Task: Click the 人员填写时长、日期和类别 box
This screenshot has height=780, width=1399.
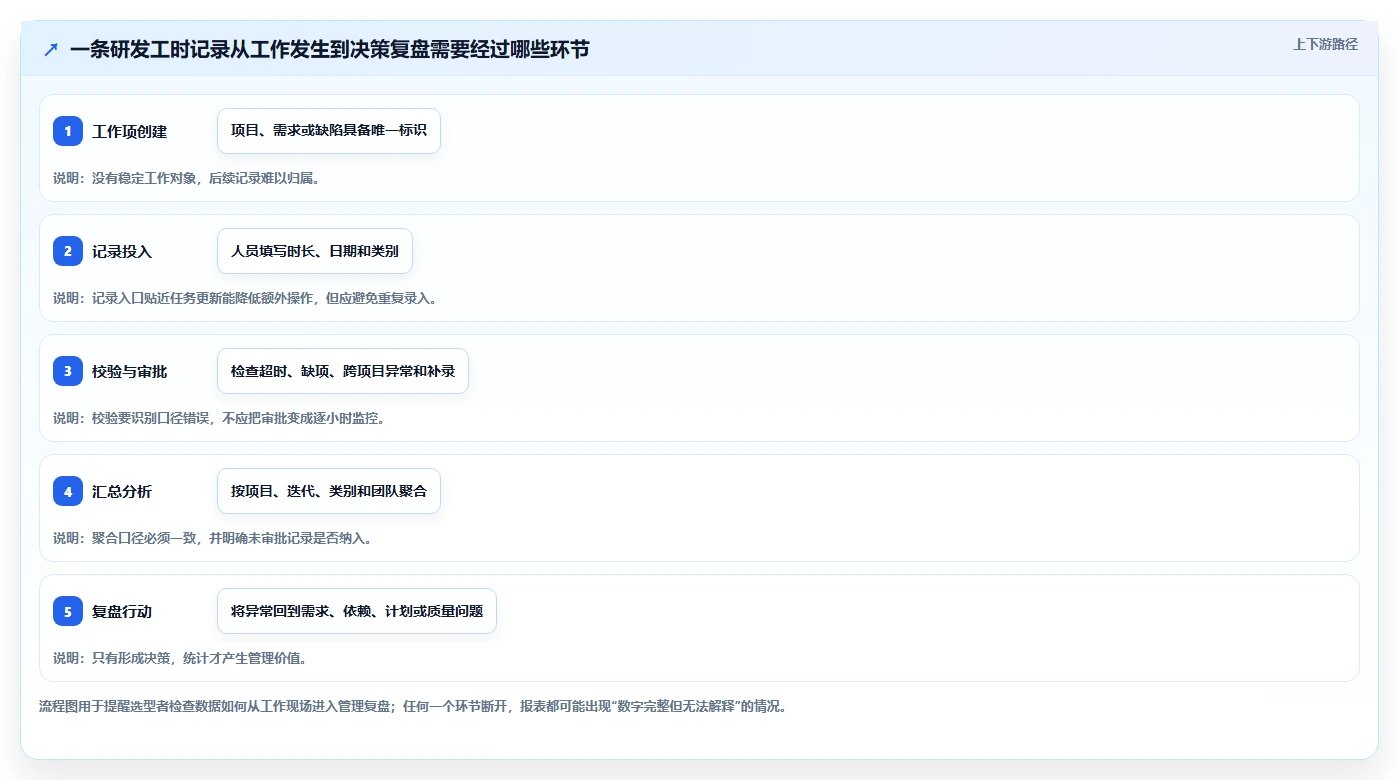Action: (x=315, y=251)
